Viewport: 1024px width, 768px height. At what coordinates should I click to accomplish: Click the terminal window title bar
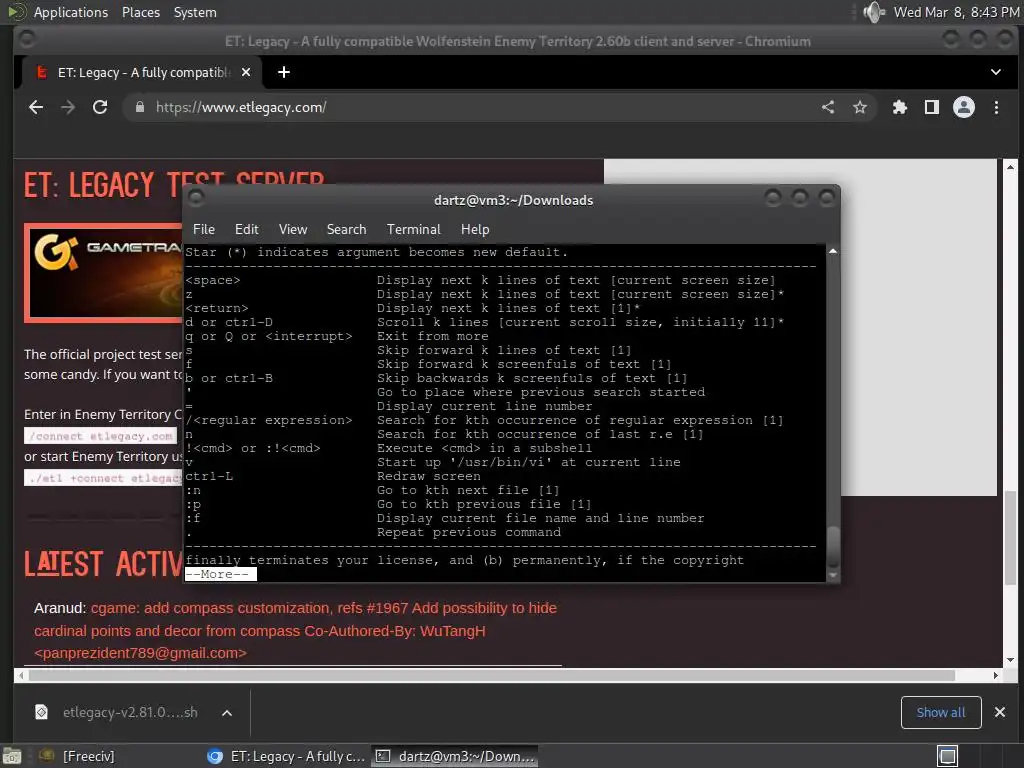click(513, 200)
